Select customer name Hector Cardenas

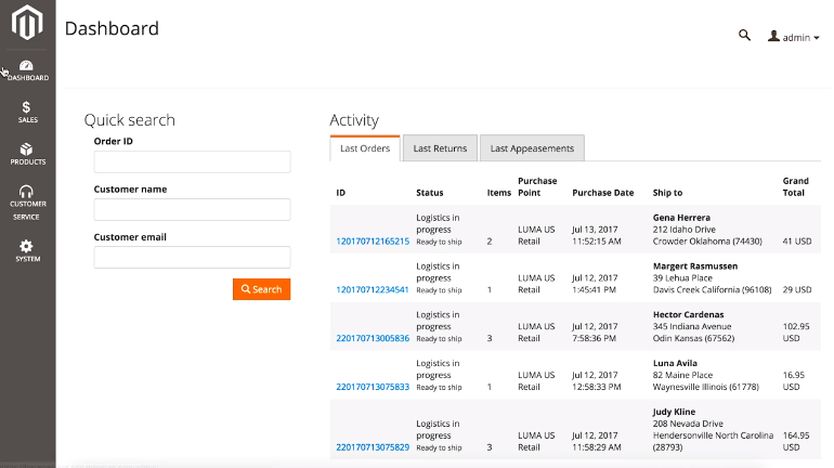(688, 314)
